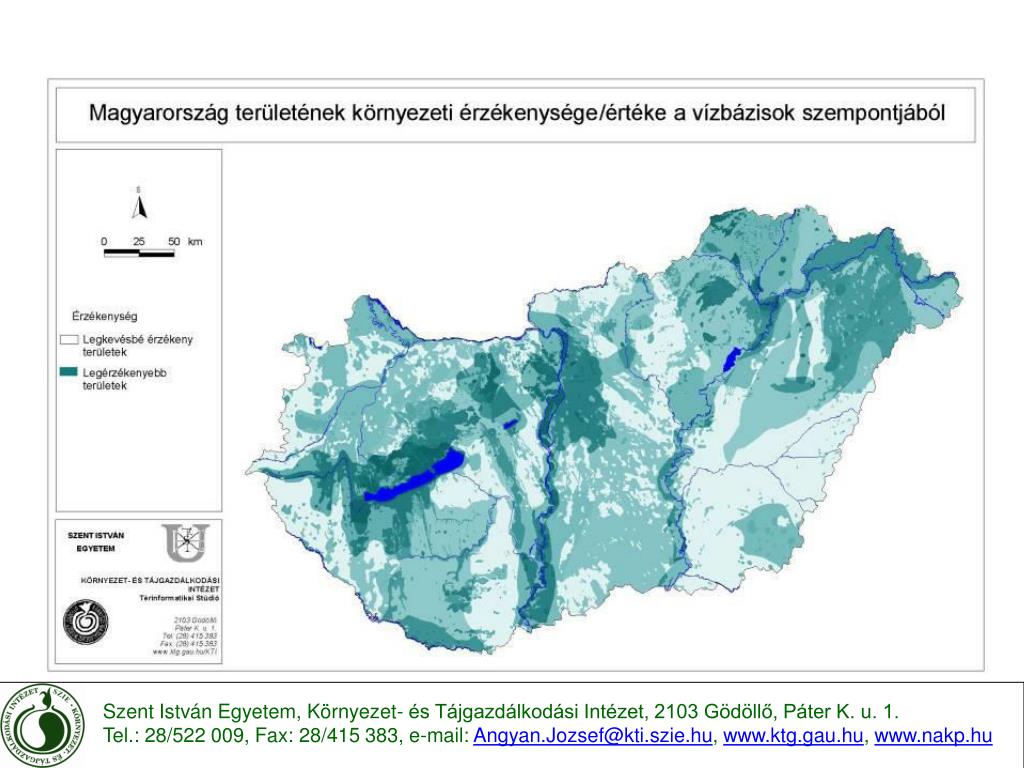Click the 'Legkevésbé érzékeny területek' legend label

pyautogui.click(x=136, y=346)
